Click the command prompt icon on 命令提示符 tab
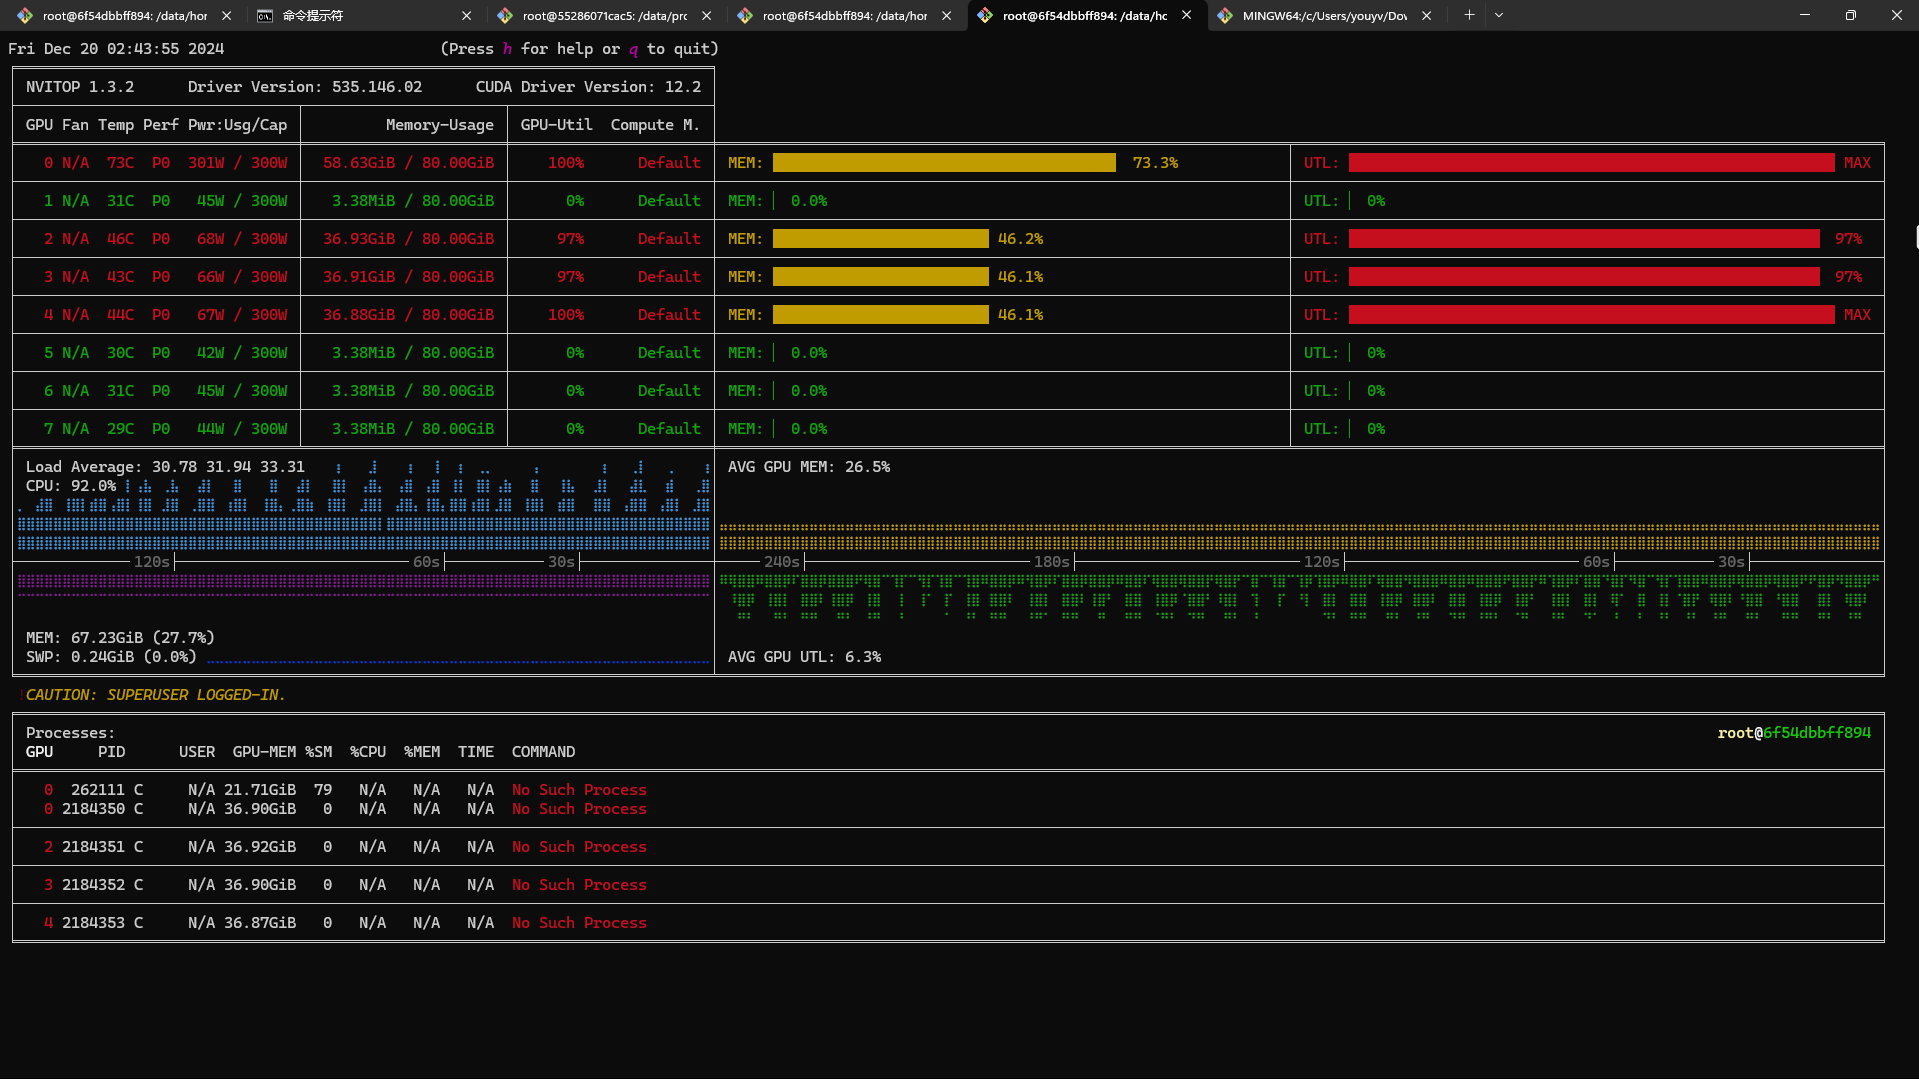Screen dimensions: 1919x1079 pyautogui.click(x=265, y=15)
